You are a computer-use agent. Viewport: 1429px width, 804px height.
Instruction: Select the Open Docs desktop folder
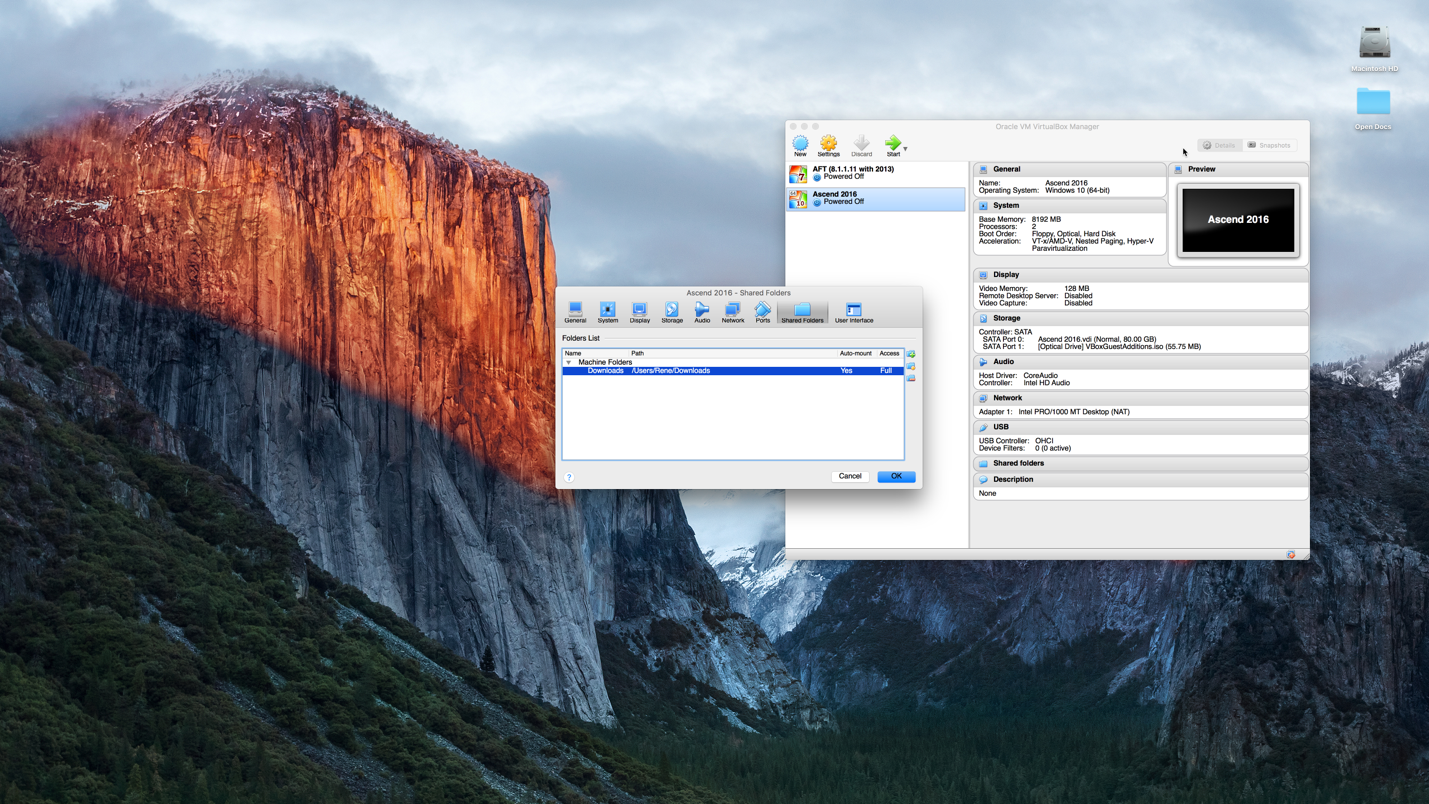click(1373, 108)
